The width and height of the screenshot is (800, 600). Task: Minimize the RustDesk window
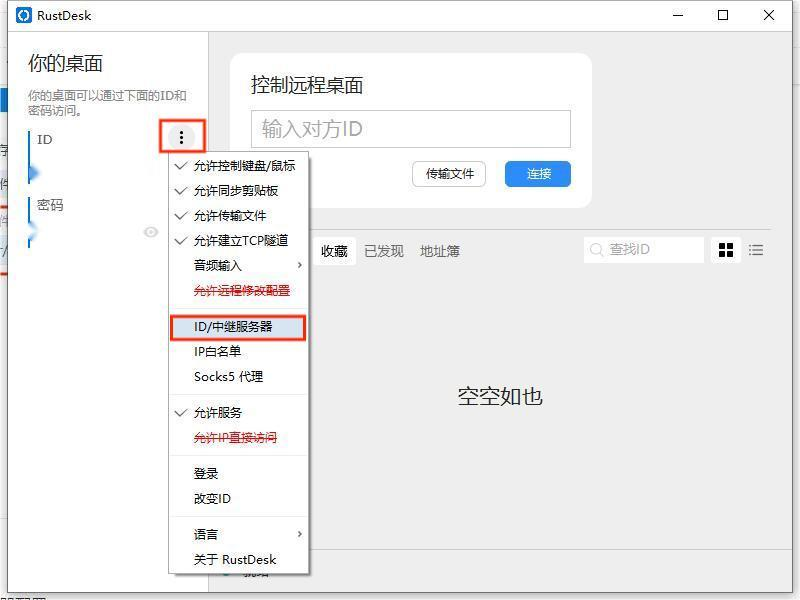tap(678, 15)
